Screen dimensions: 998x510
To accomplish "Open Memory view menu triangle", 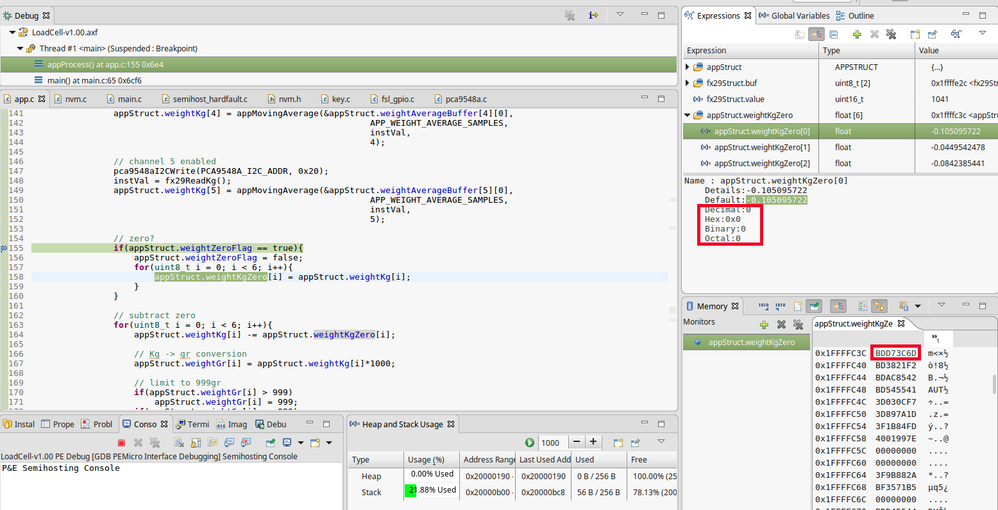I will click(x=941, y=306).
